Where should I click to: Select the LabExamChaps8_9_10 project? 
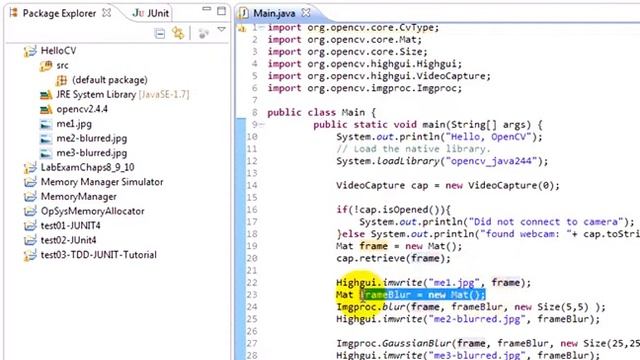coord(87,167)
